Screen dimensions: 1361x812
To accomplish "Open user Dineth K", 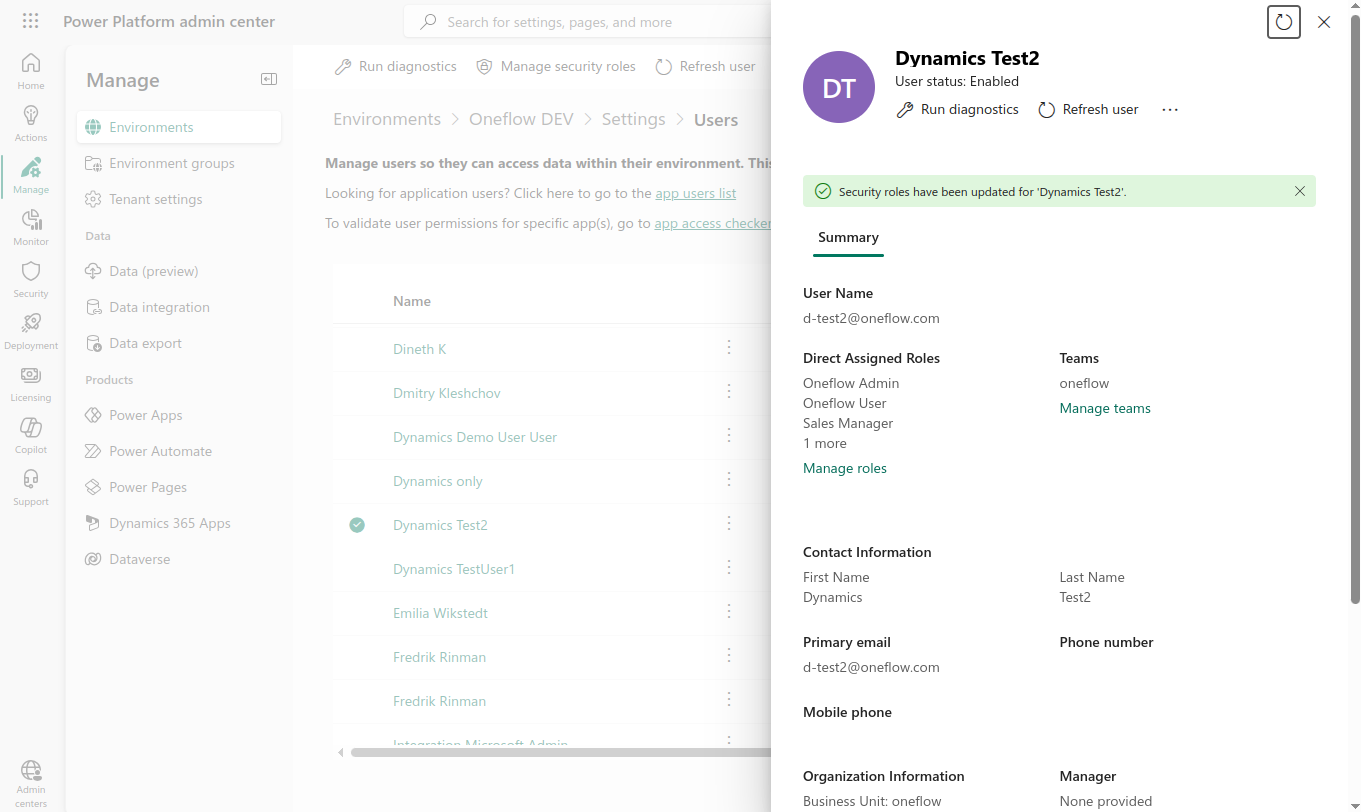I will click(420, 349).
